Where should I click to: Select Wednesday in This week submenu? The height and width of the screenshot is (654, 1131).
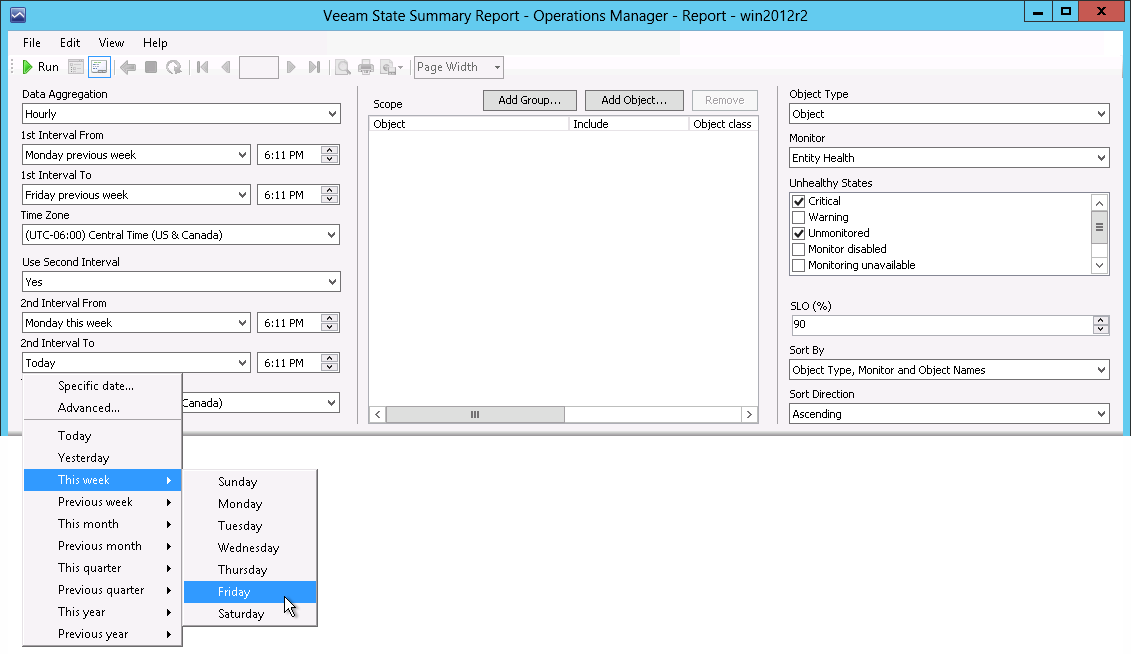point(250,548)
